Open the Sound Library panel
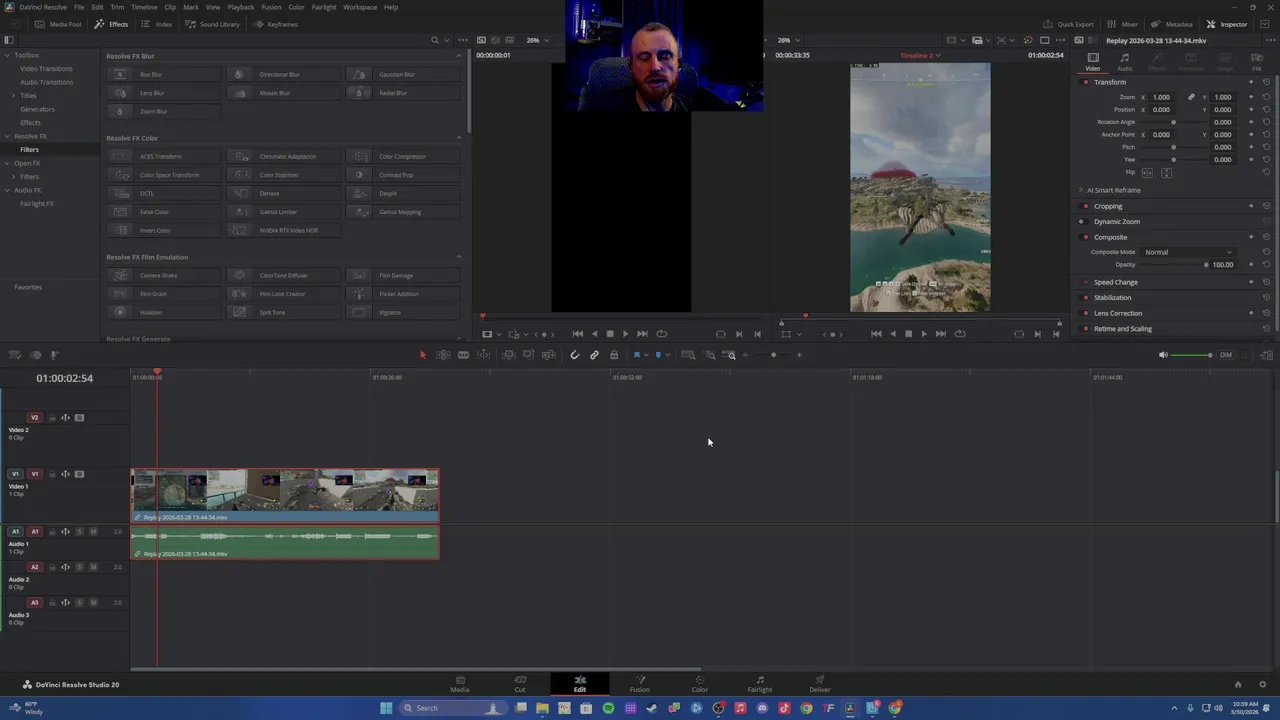The height and width of the screenshot is (720, 1280). pos(213,24)
